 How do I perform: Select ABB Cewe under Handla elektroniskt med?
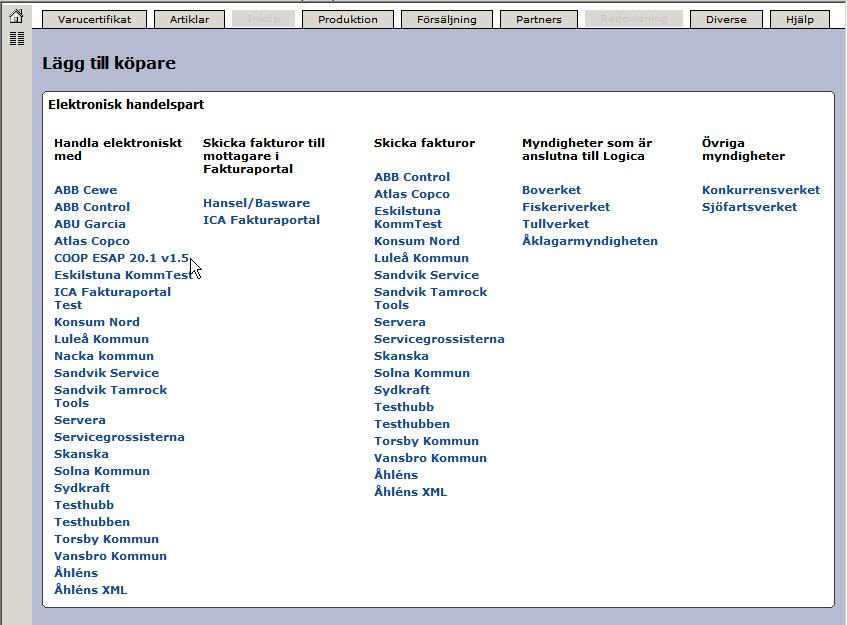point(85,190)
